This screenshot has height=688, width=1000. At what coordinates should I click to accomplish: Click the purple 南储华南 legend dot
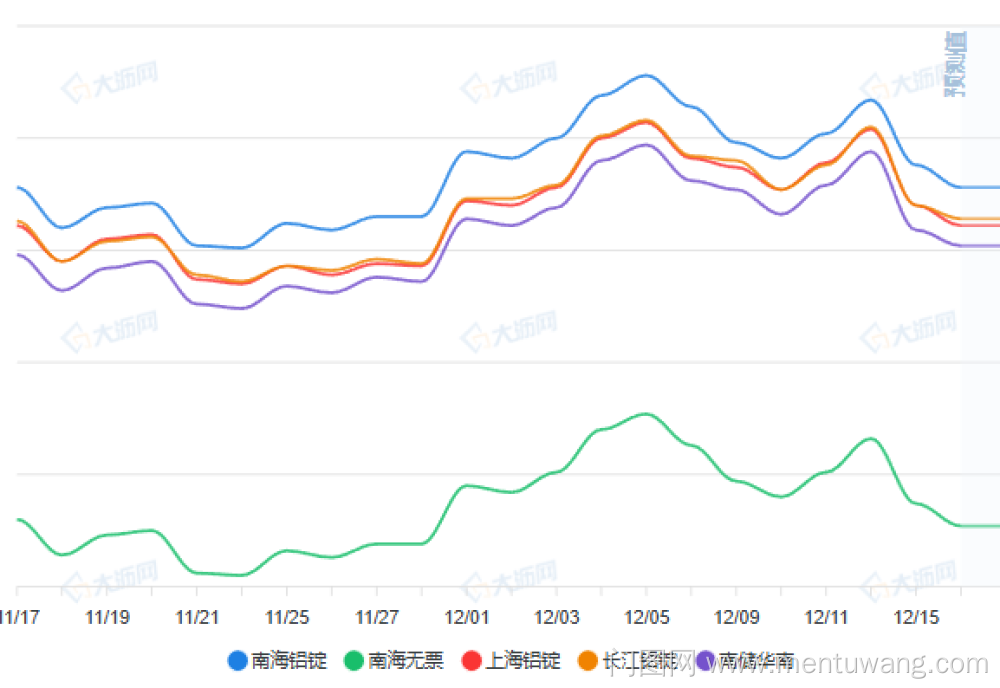click(x=706, y=660)
